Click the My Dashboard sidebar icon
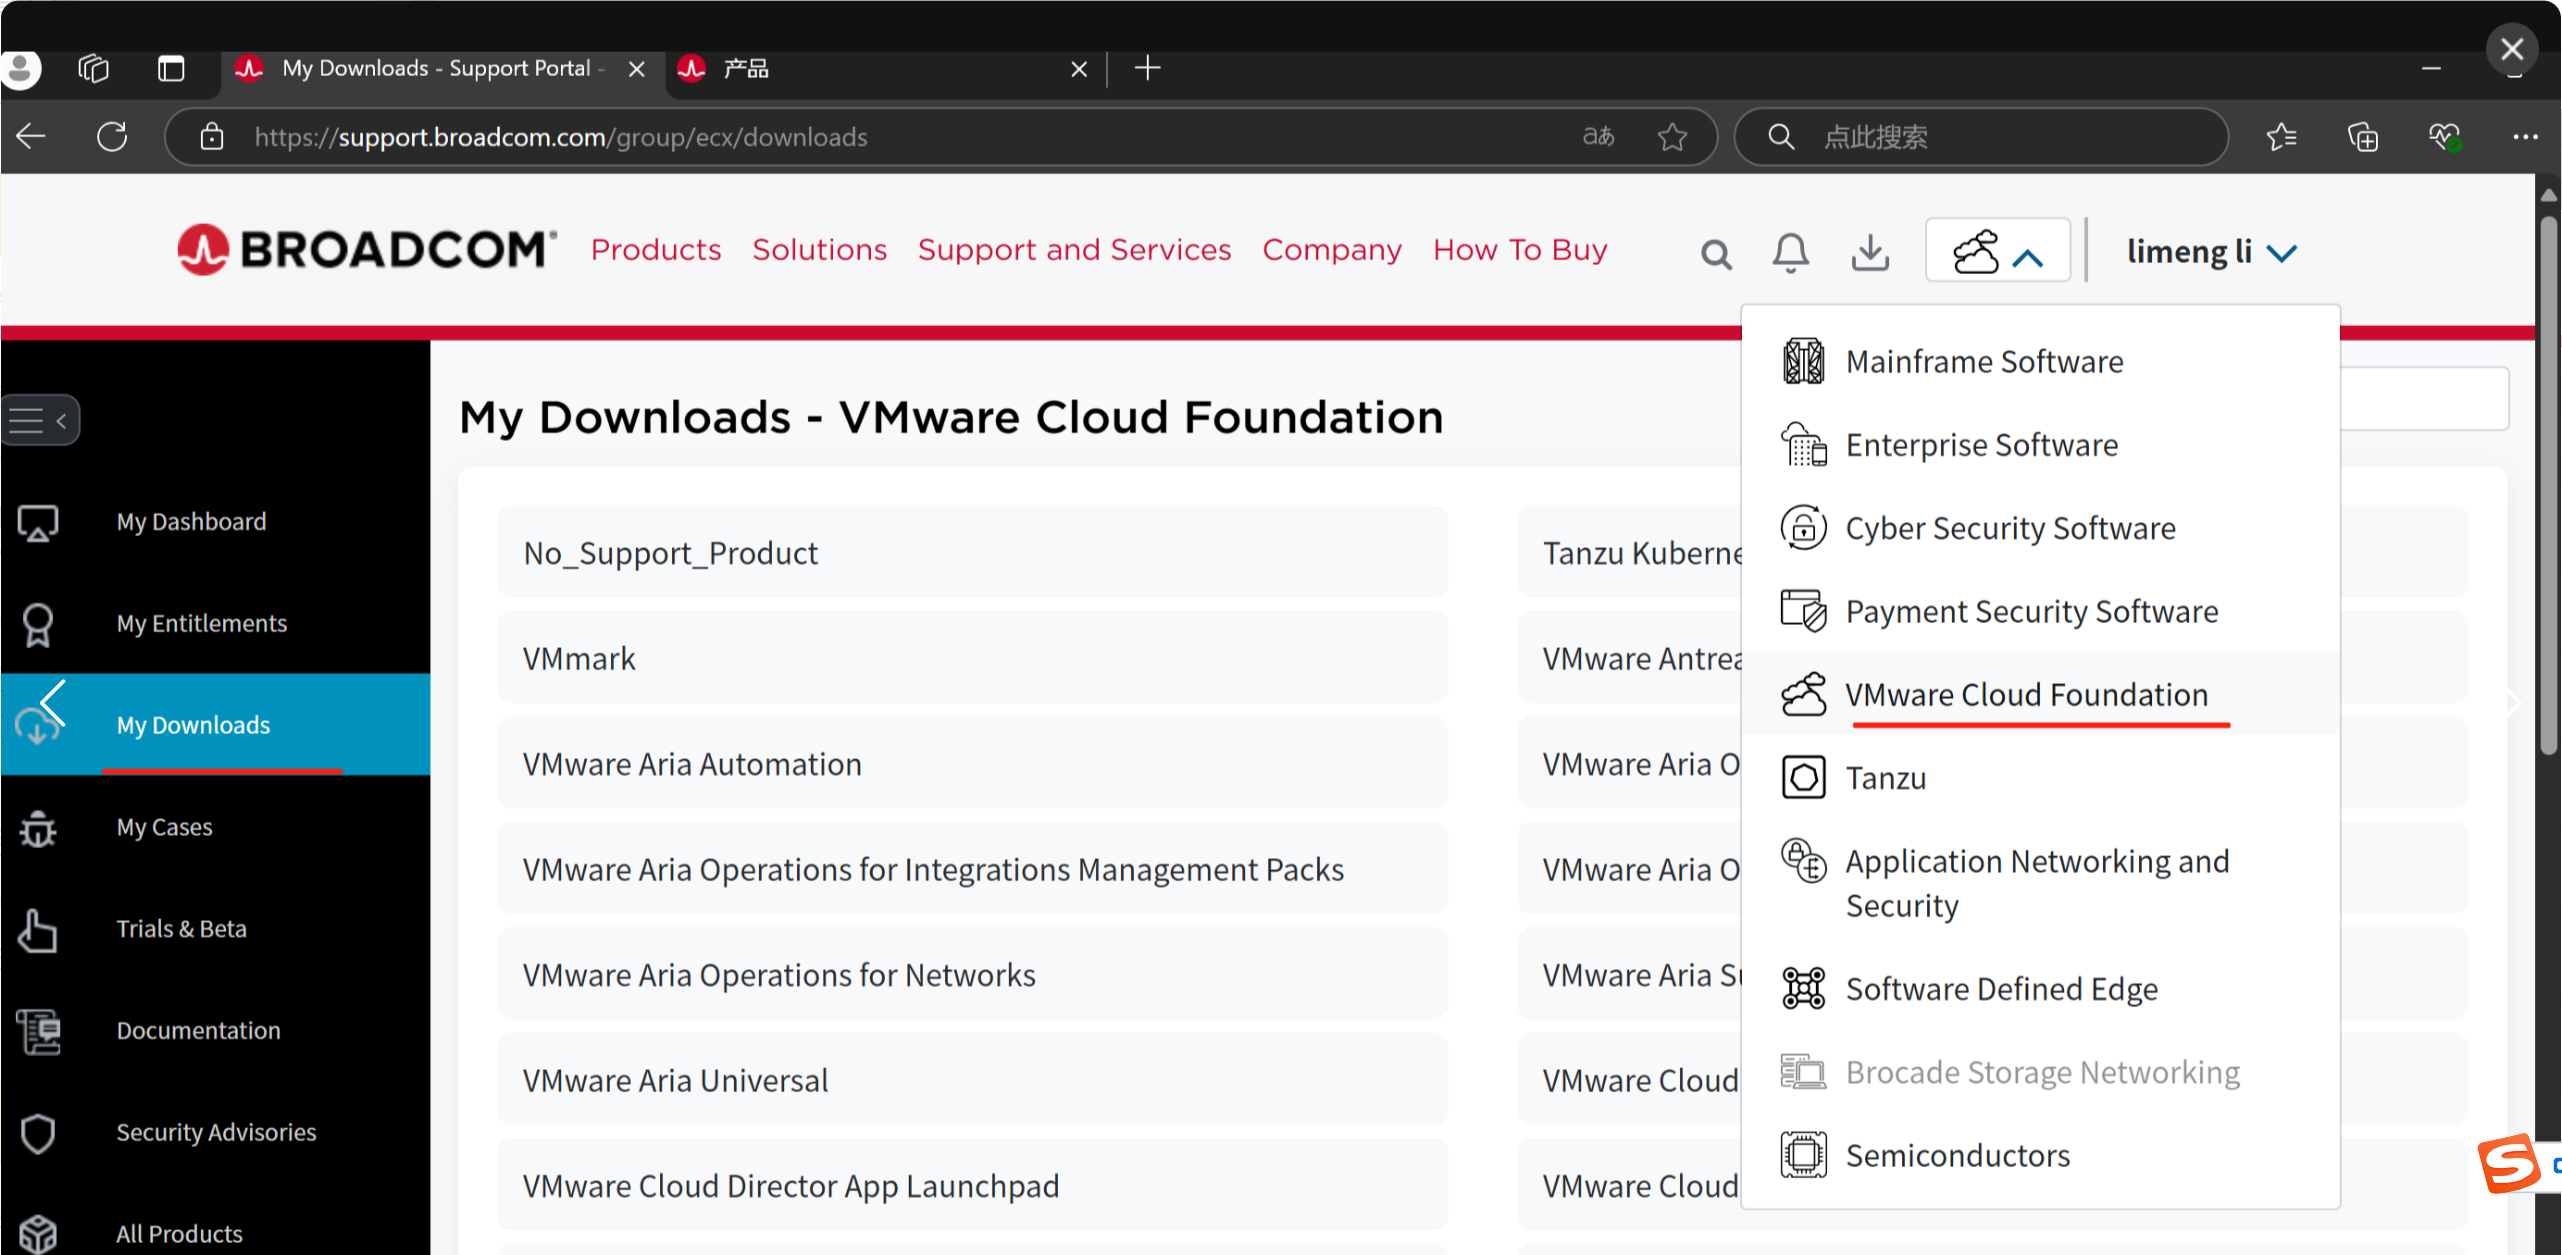This screenshot has height=1255, width=2562. point(37,521)
